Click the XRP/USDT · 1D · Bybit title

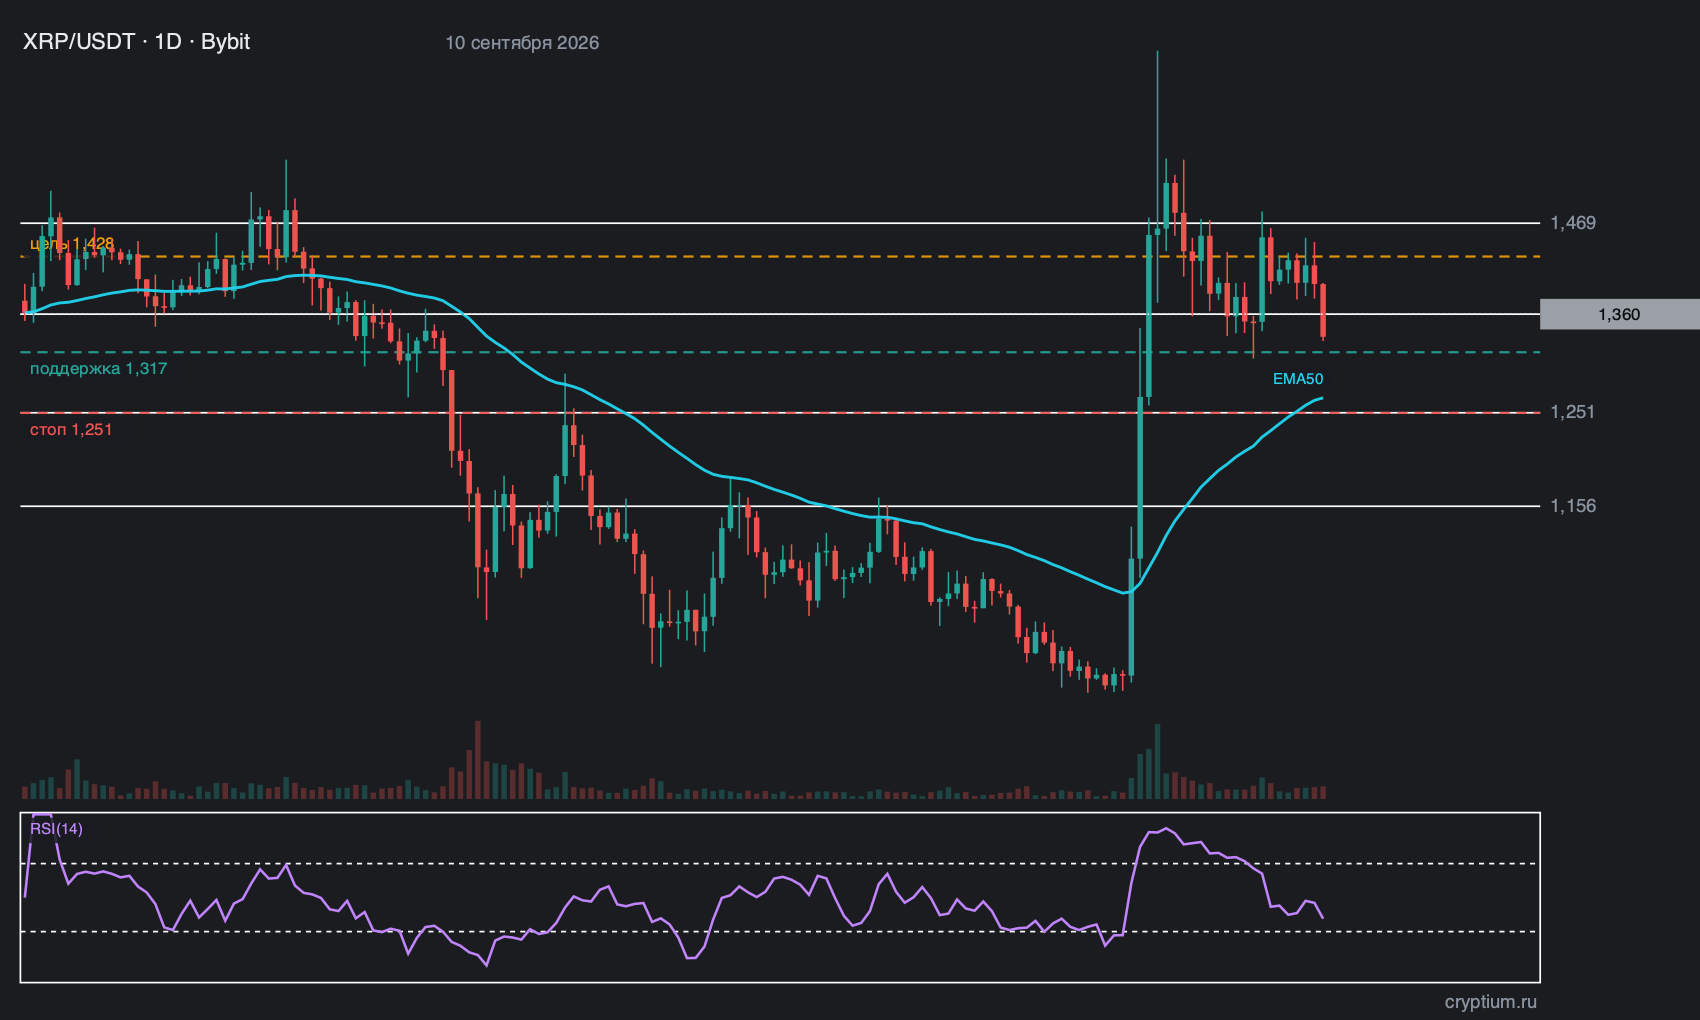pyautogui.click(x=136, y=42)
